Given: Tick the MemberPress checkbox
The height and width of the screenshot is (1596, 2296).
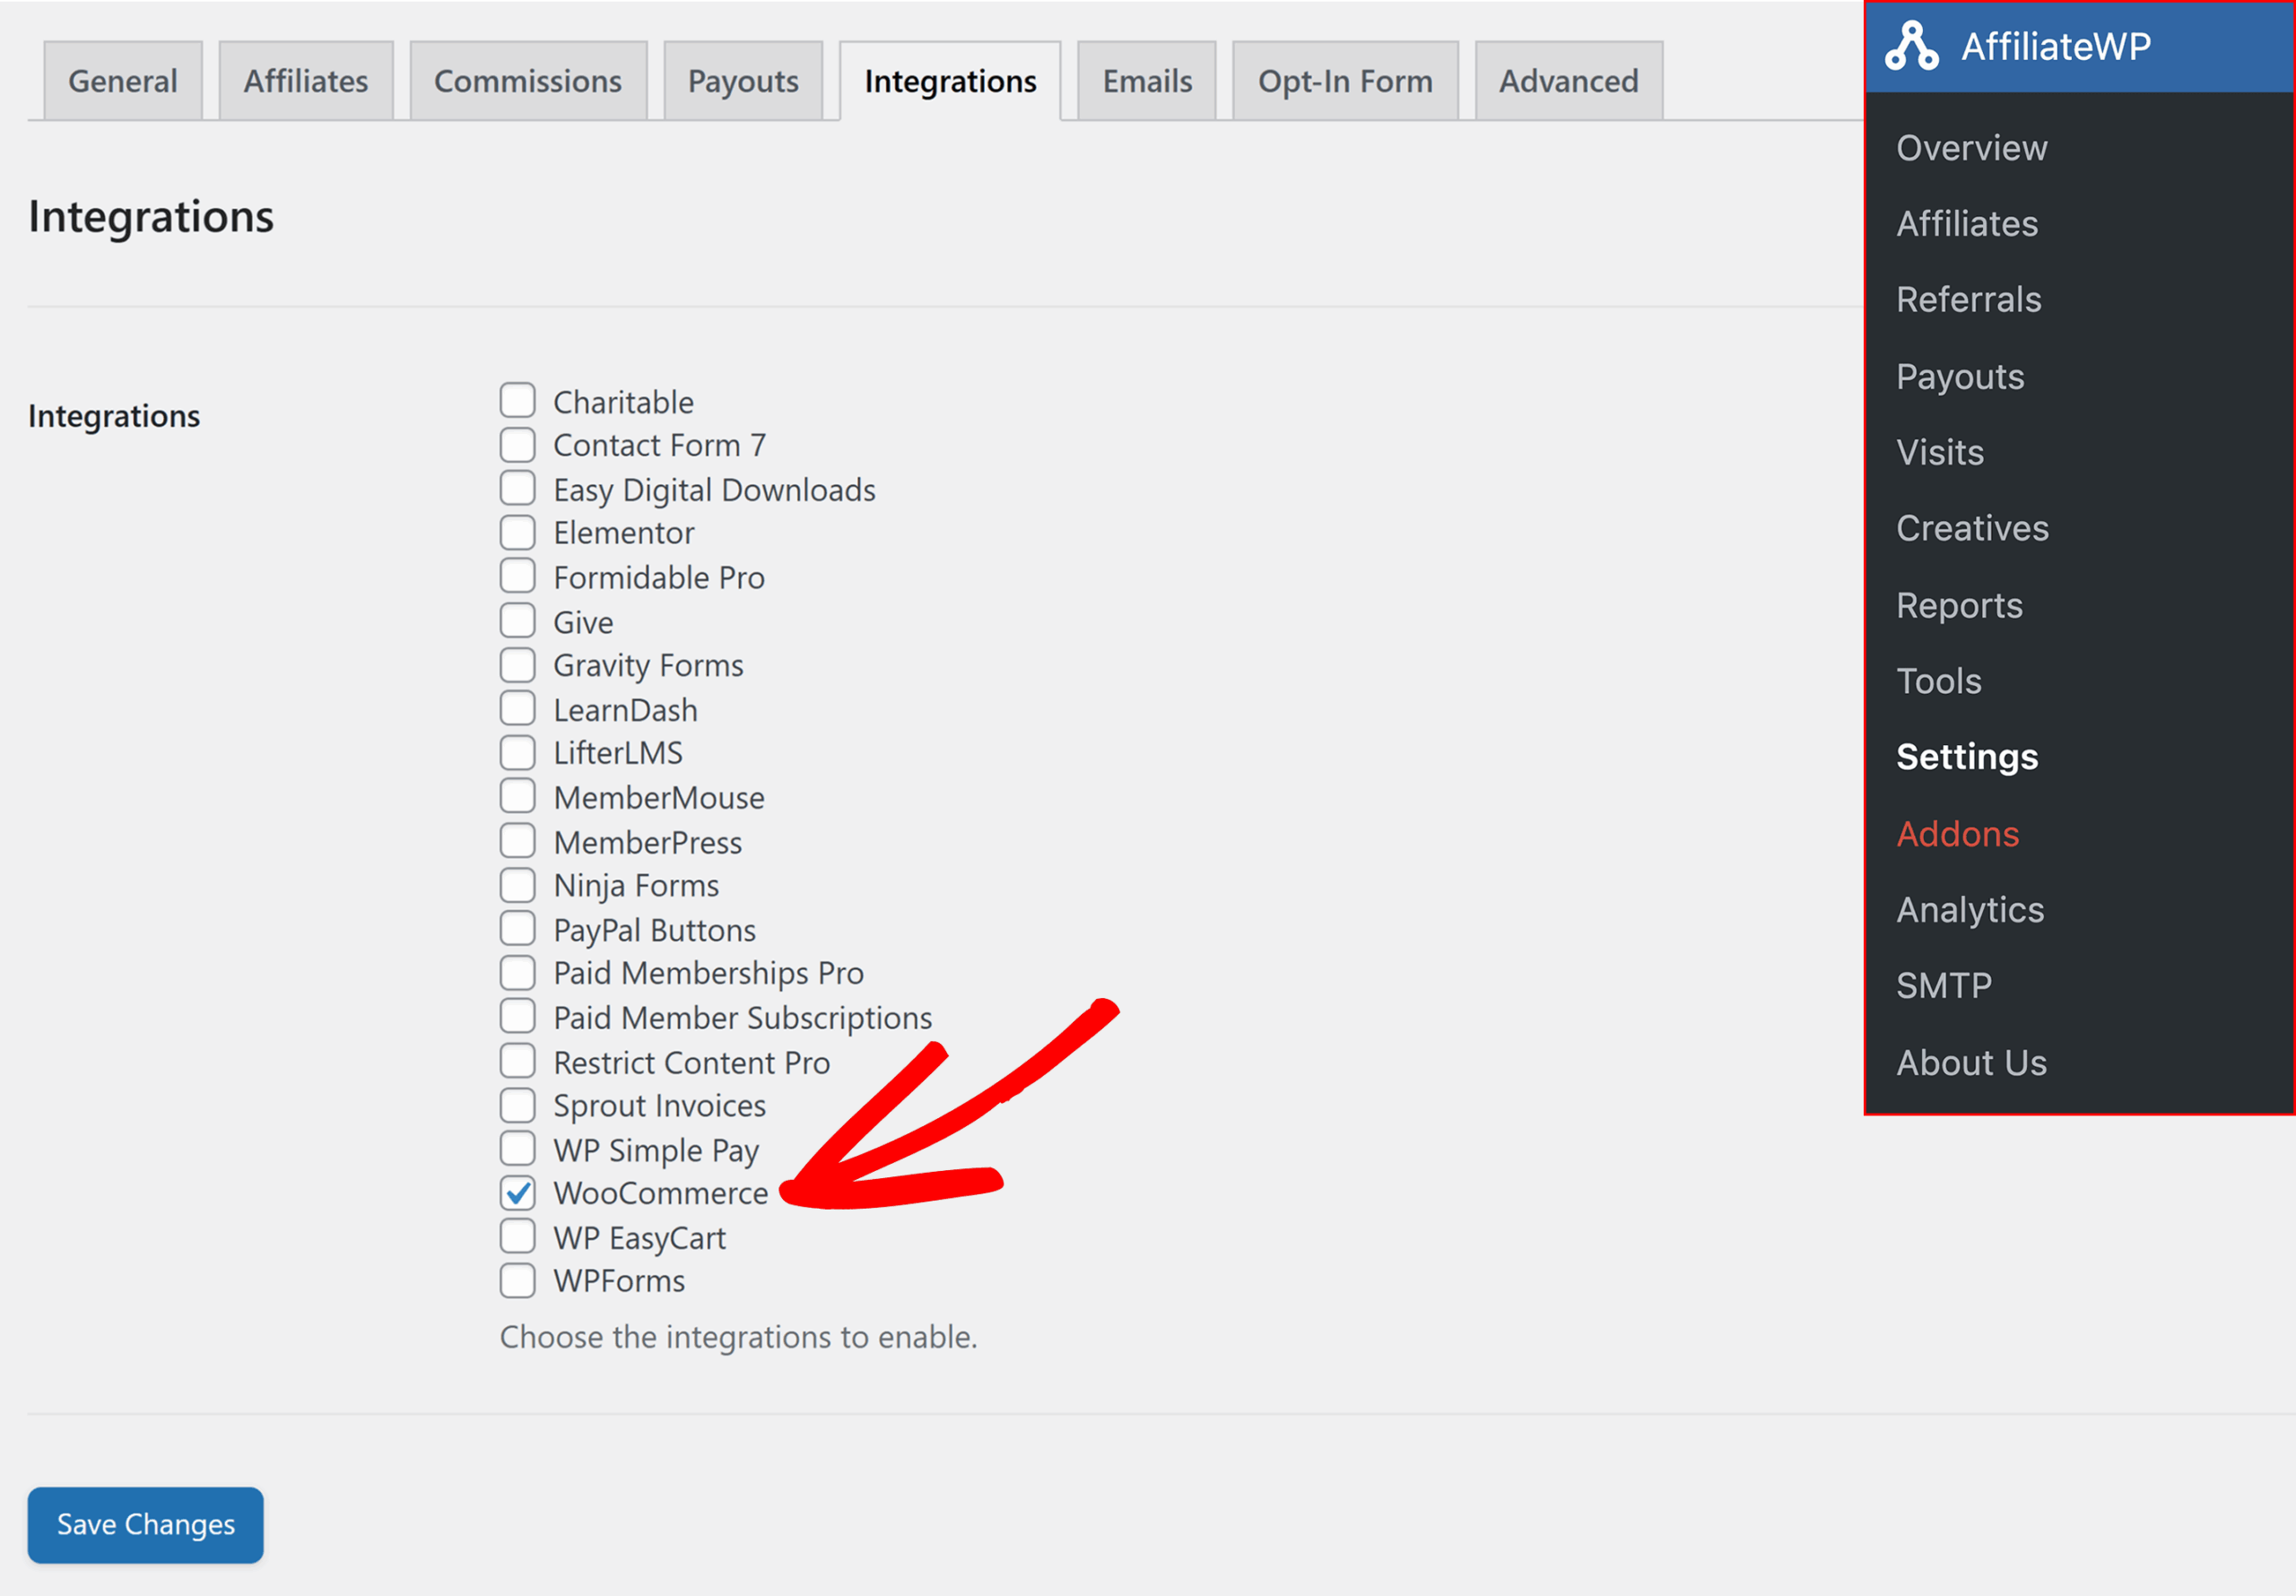Looking at the screenshot, I should point(518,841).
